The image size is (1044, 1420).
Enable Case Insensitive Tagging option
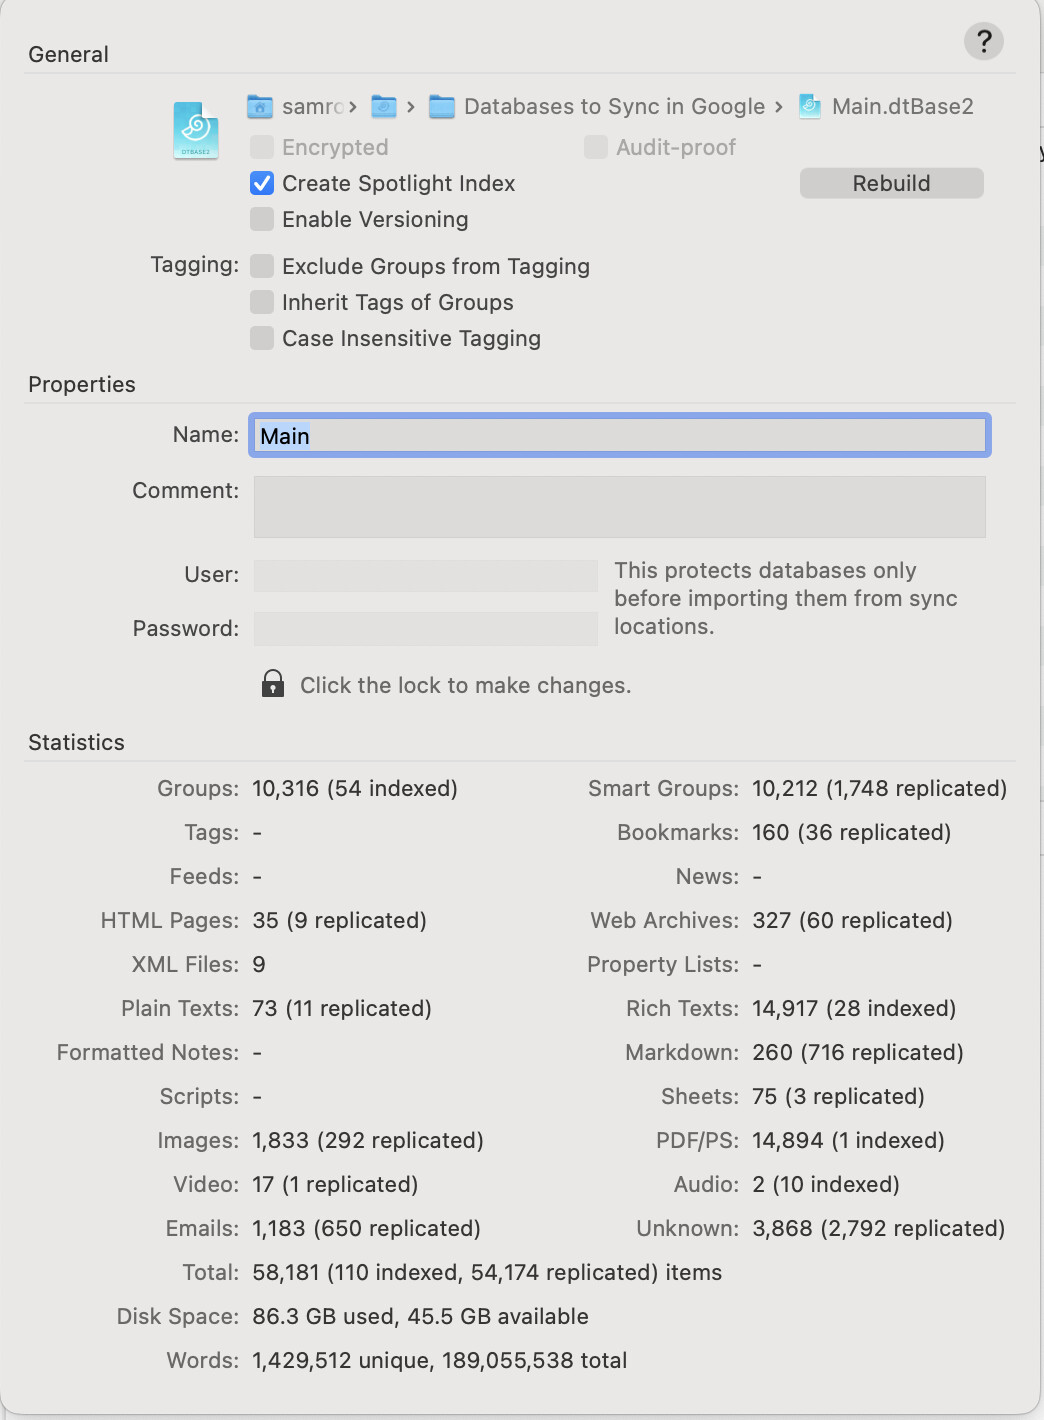click(262, 338)
